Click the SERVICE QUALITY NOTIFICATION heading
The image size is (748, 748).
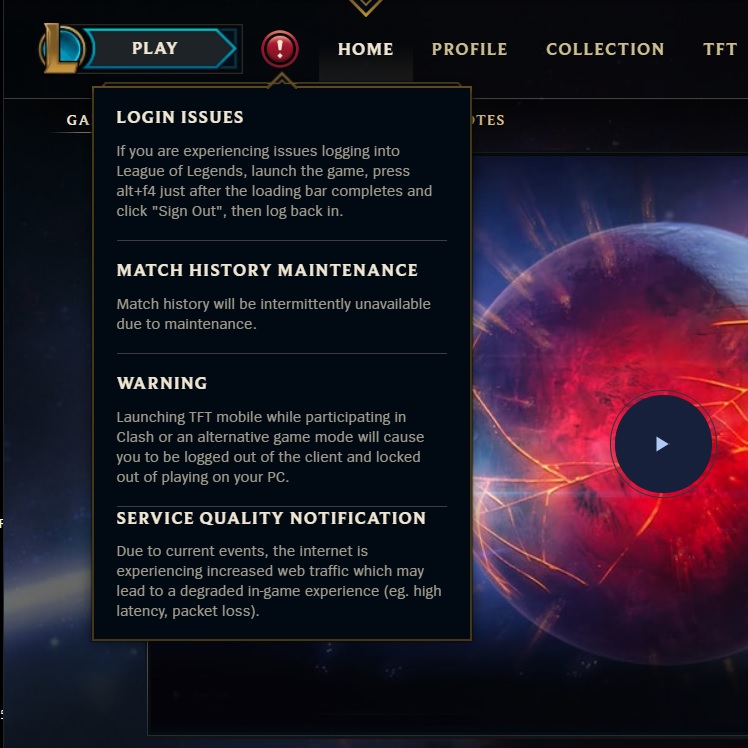[x=271, y=518]
